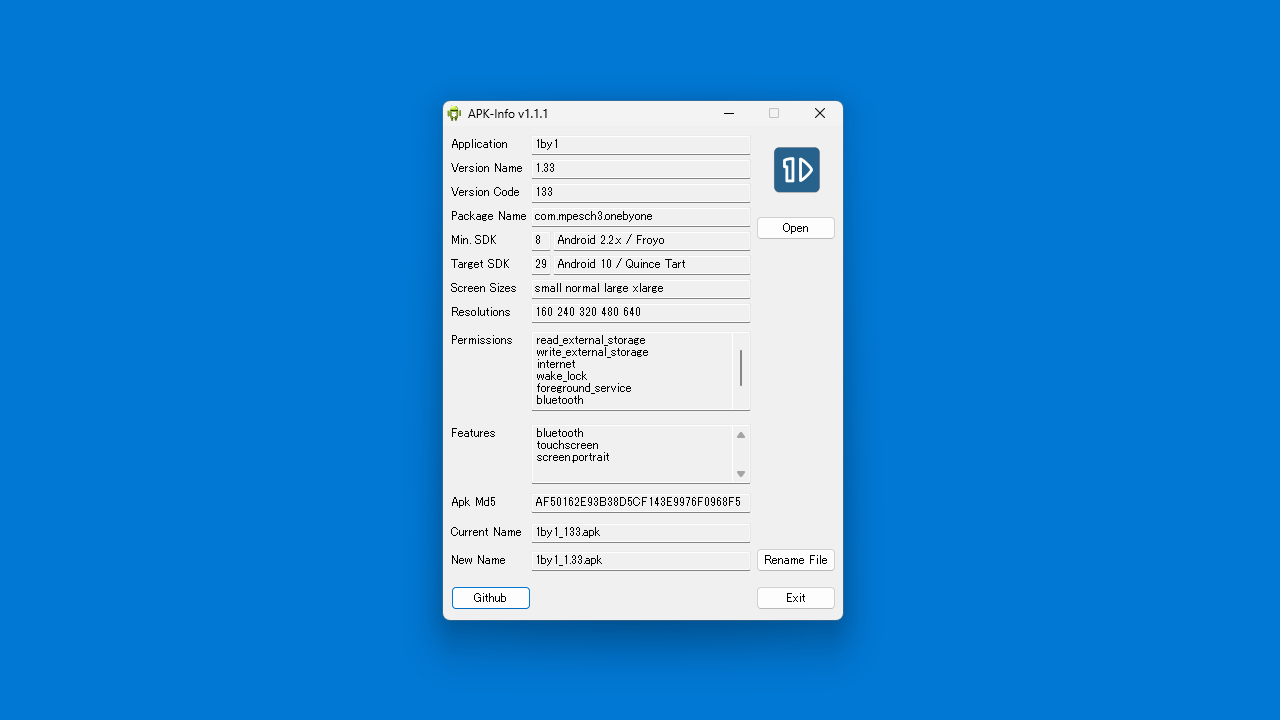Select wake_lock permission line
The width and height of the screenshot is (1280, 720).
click(x=562, y=376)
